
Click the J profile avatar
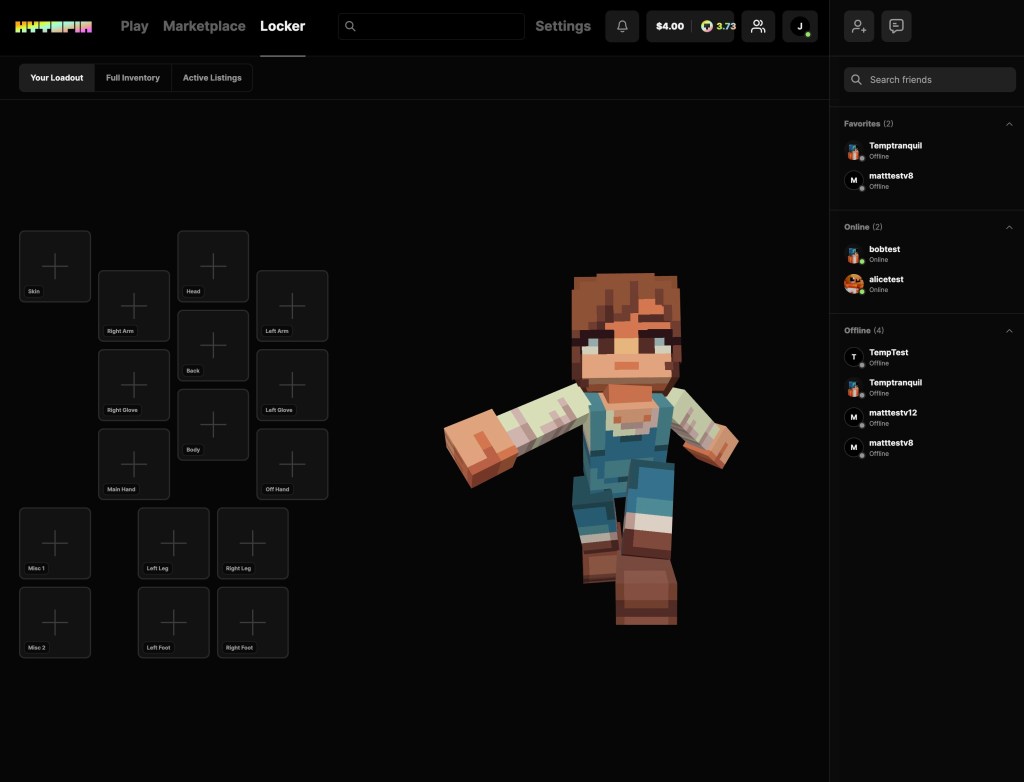click(800, 26)
